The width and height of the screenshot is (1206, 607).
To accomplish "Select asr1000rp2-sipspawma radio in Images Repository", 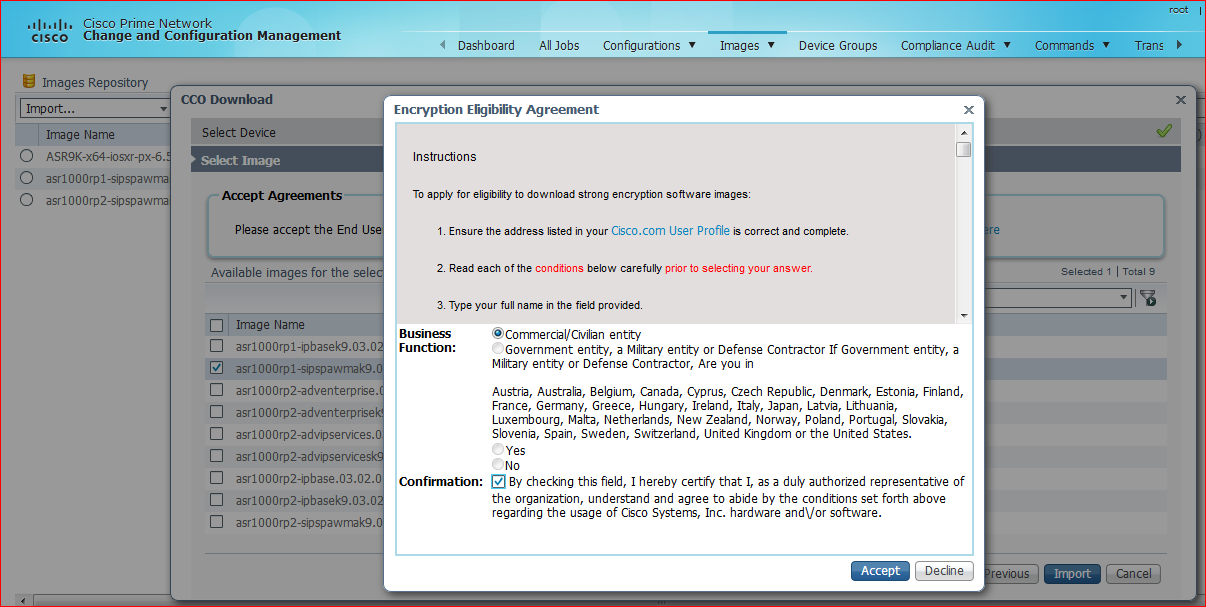I will coord(28,200).
